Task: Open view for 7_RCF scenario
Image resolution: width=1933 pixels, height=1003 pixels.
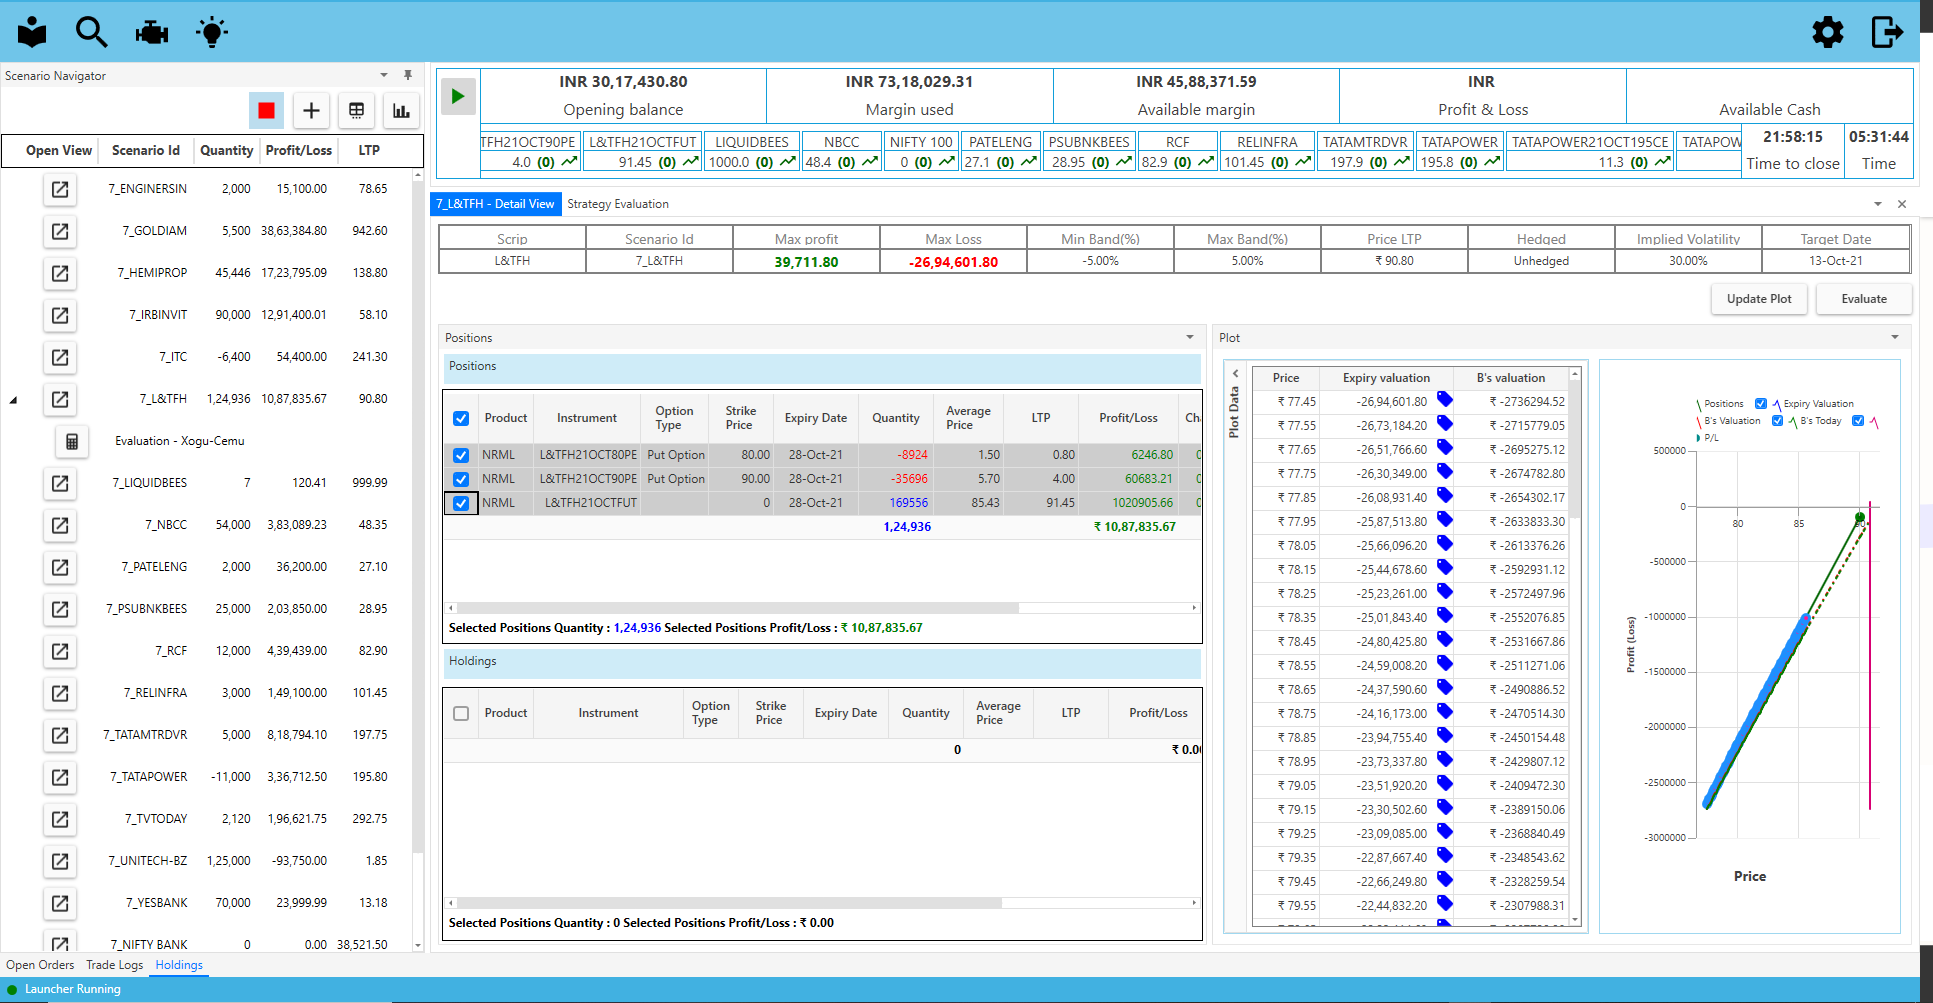Action: [60, 651]
